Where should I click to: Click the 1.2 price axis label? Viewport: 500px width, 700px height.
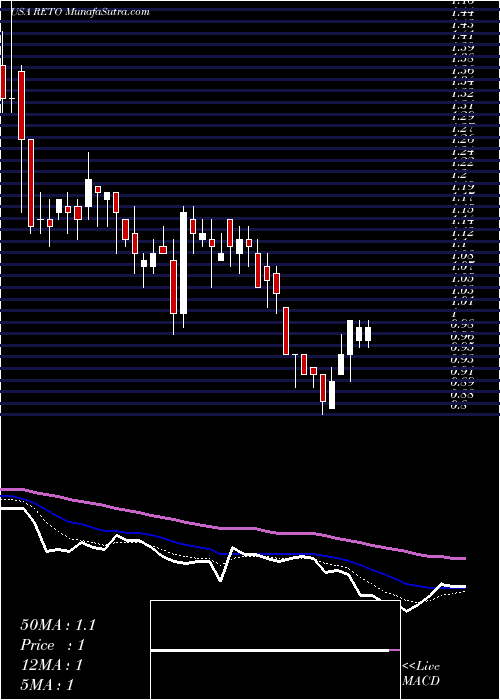(x=460, y=175)
